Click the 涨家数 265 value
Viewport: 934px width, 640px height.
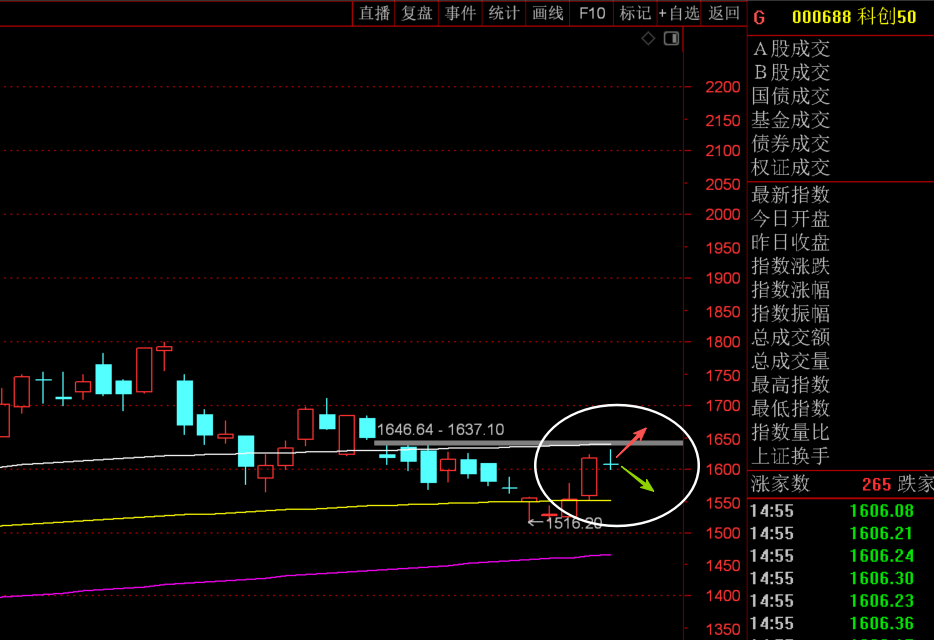point(876,484)
